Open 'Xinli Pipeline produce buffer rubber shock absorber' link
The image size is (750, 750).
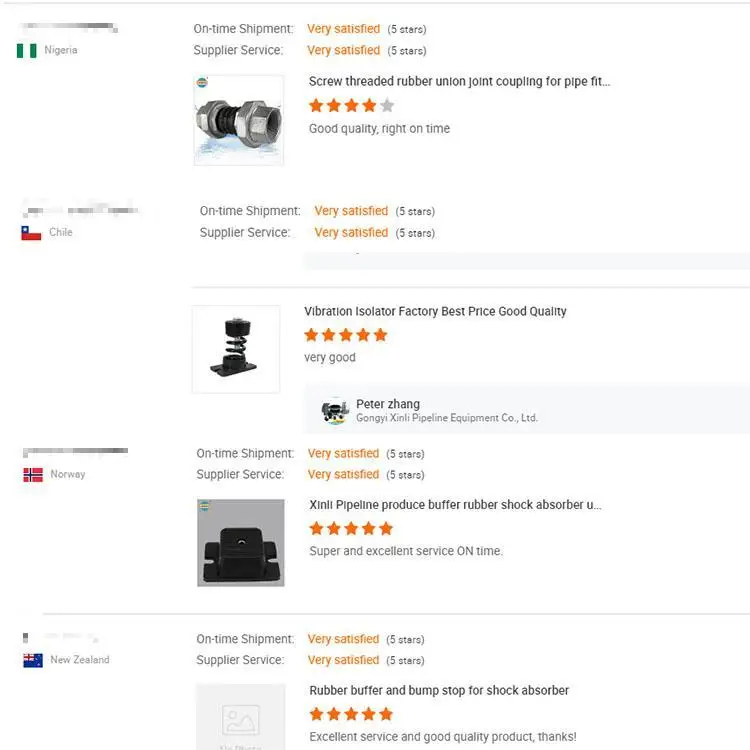[x=455, y=505]
